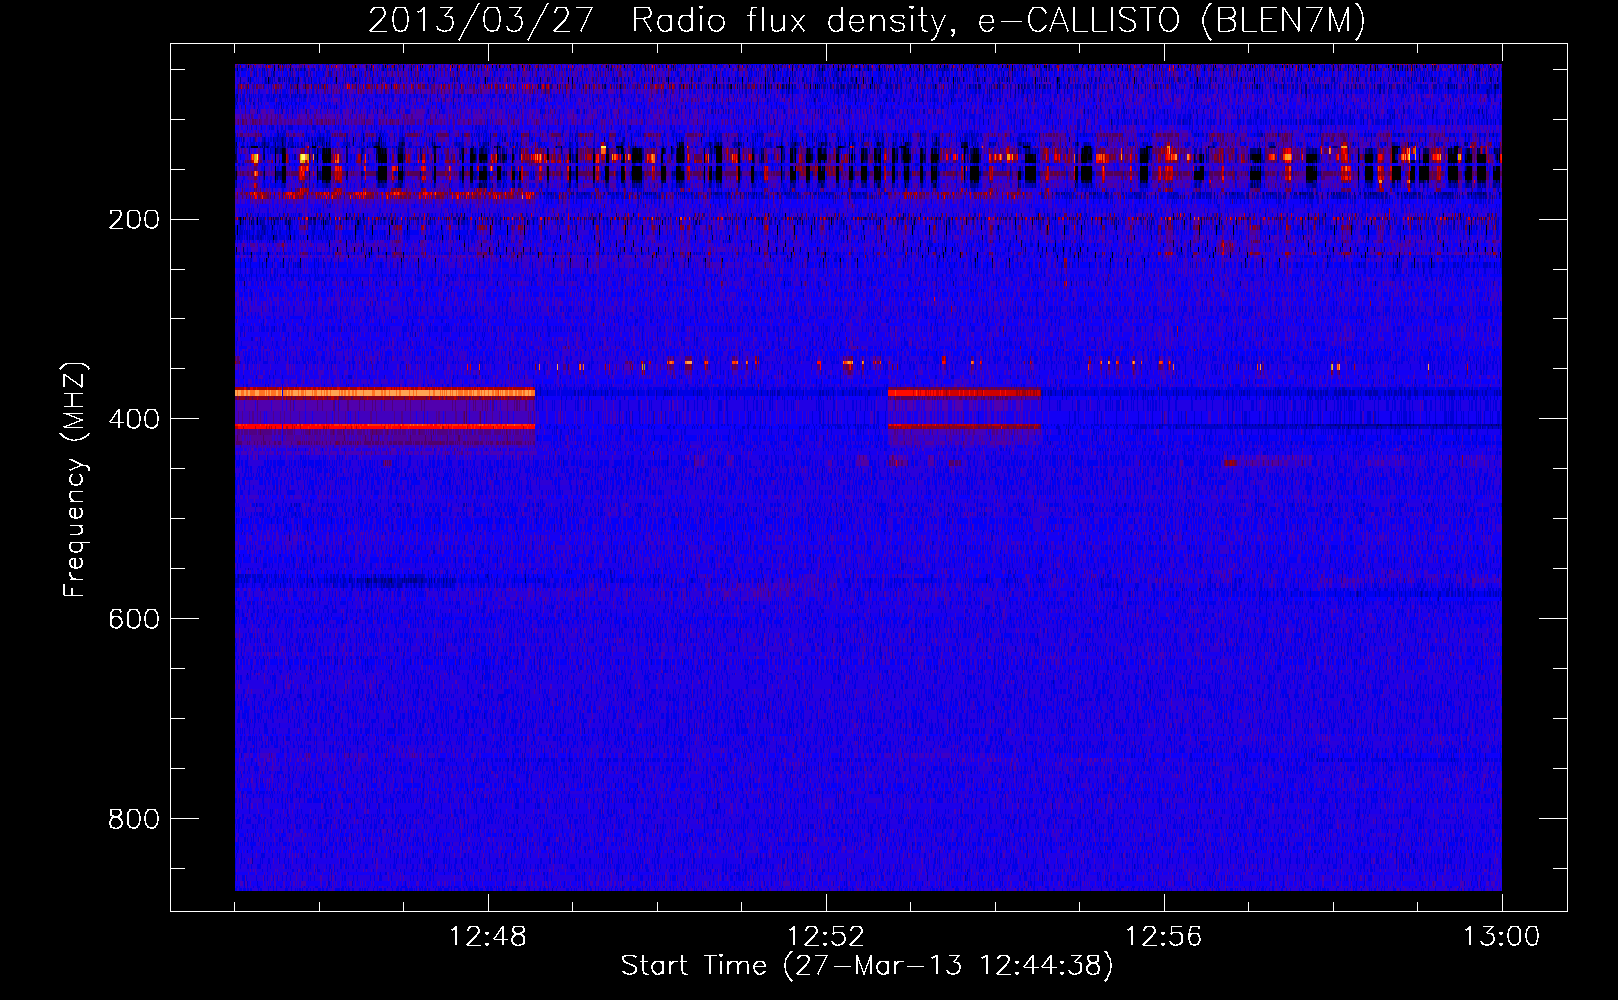Click the 12:56 time tick label
1618x1000 pixels.
click(1164, 937)
